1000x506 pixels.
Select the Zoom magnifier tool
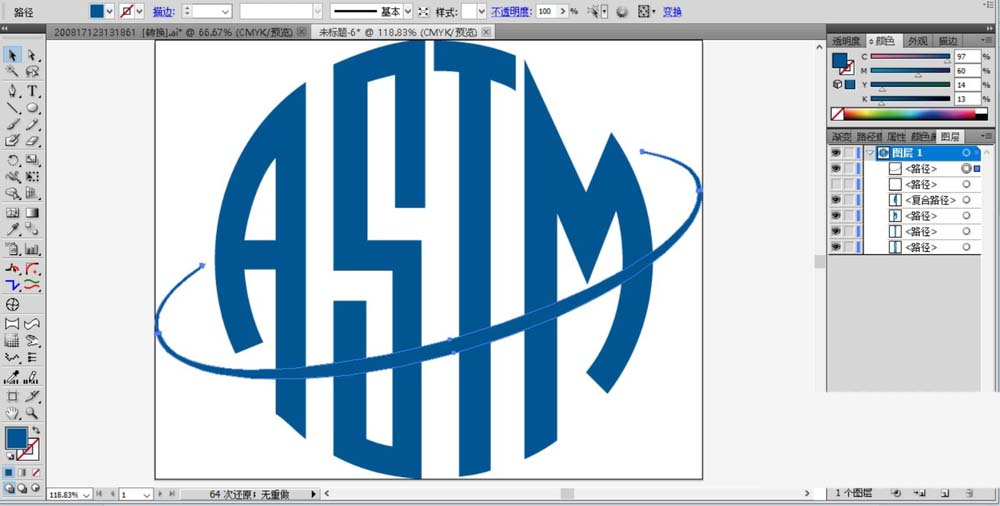33,413
